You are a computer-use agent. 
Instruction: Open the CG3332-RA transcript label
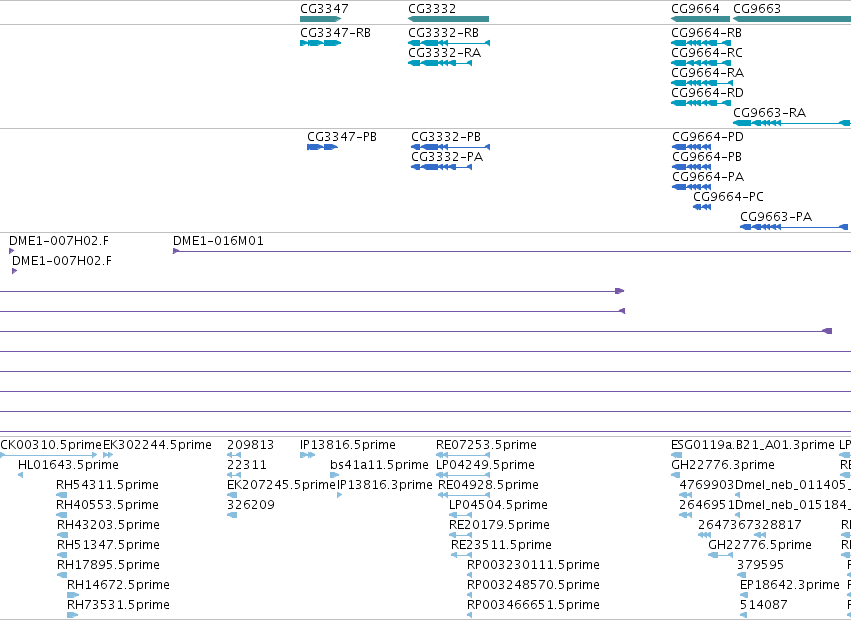point(444,53)
